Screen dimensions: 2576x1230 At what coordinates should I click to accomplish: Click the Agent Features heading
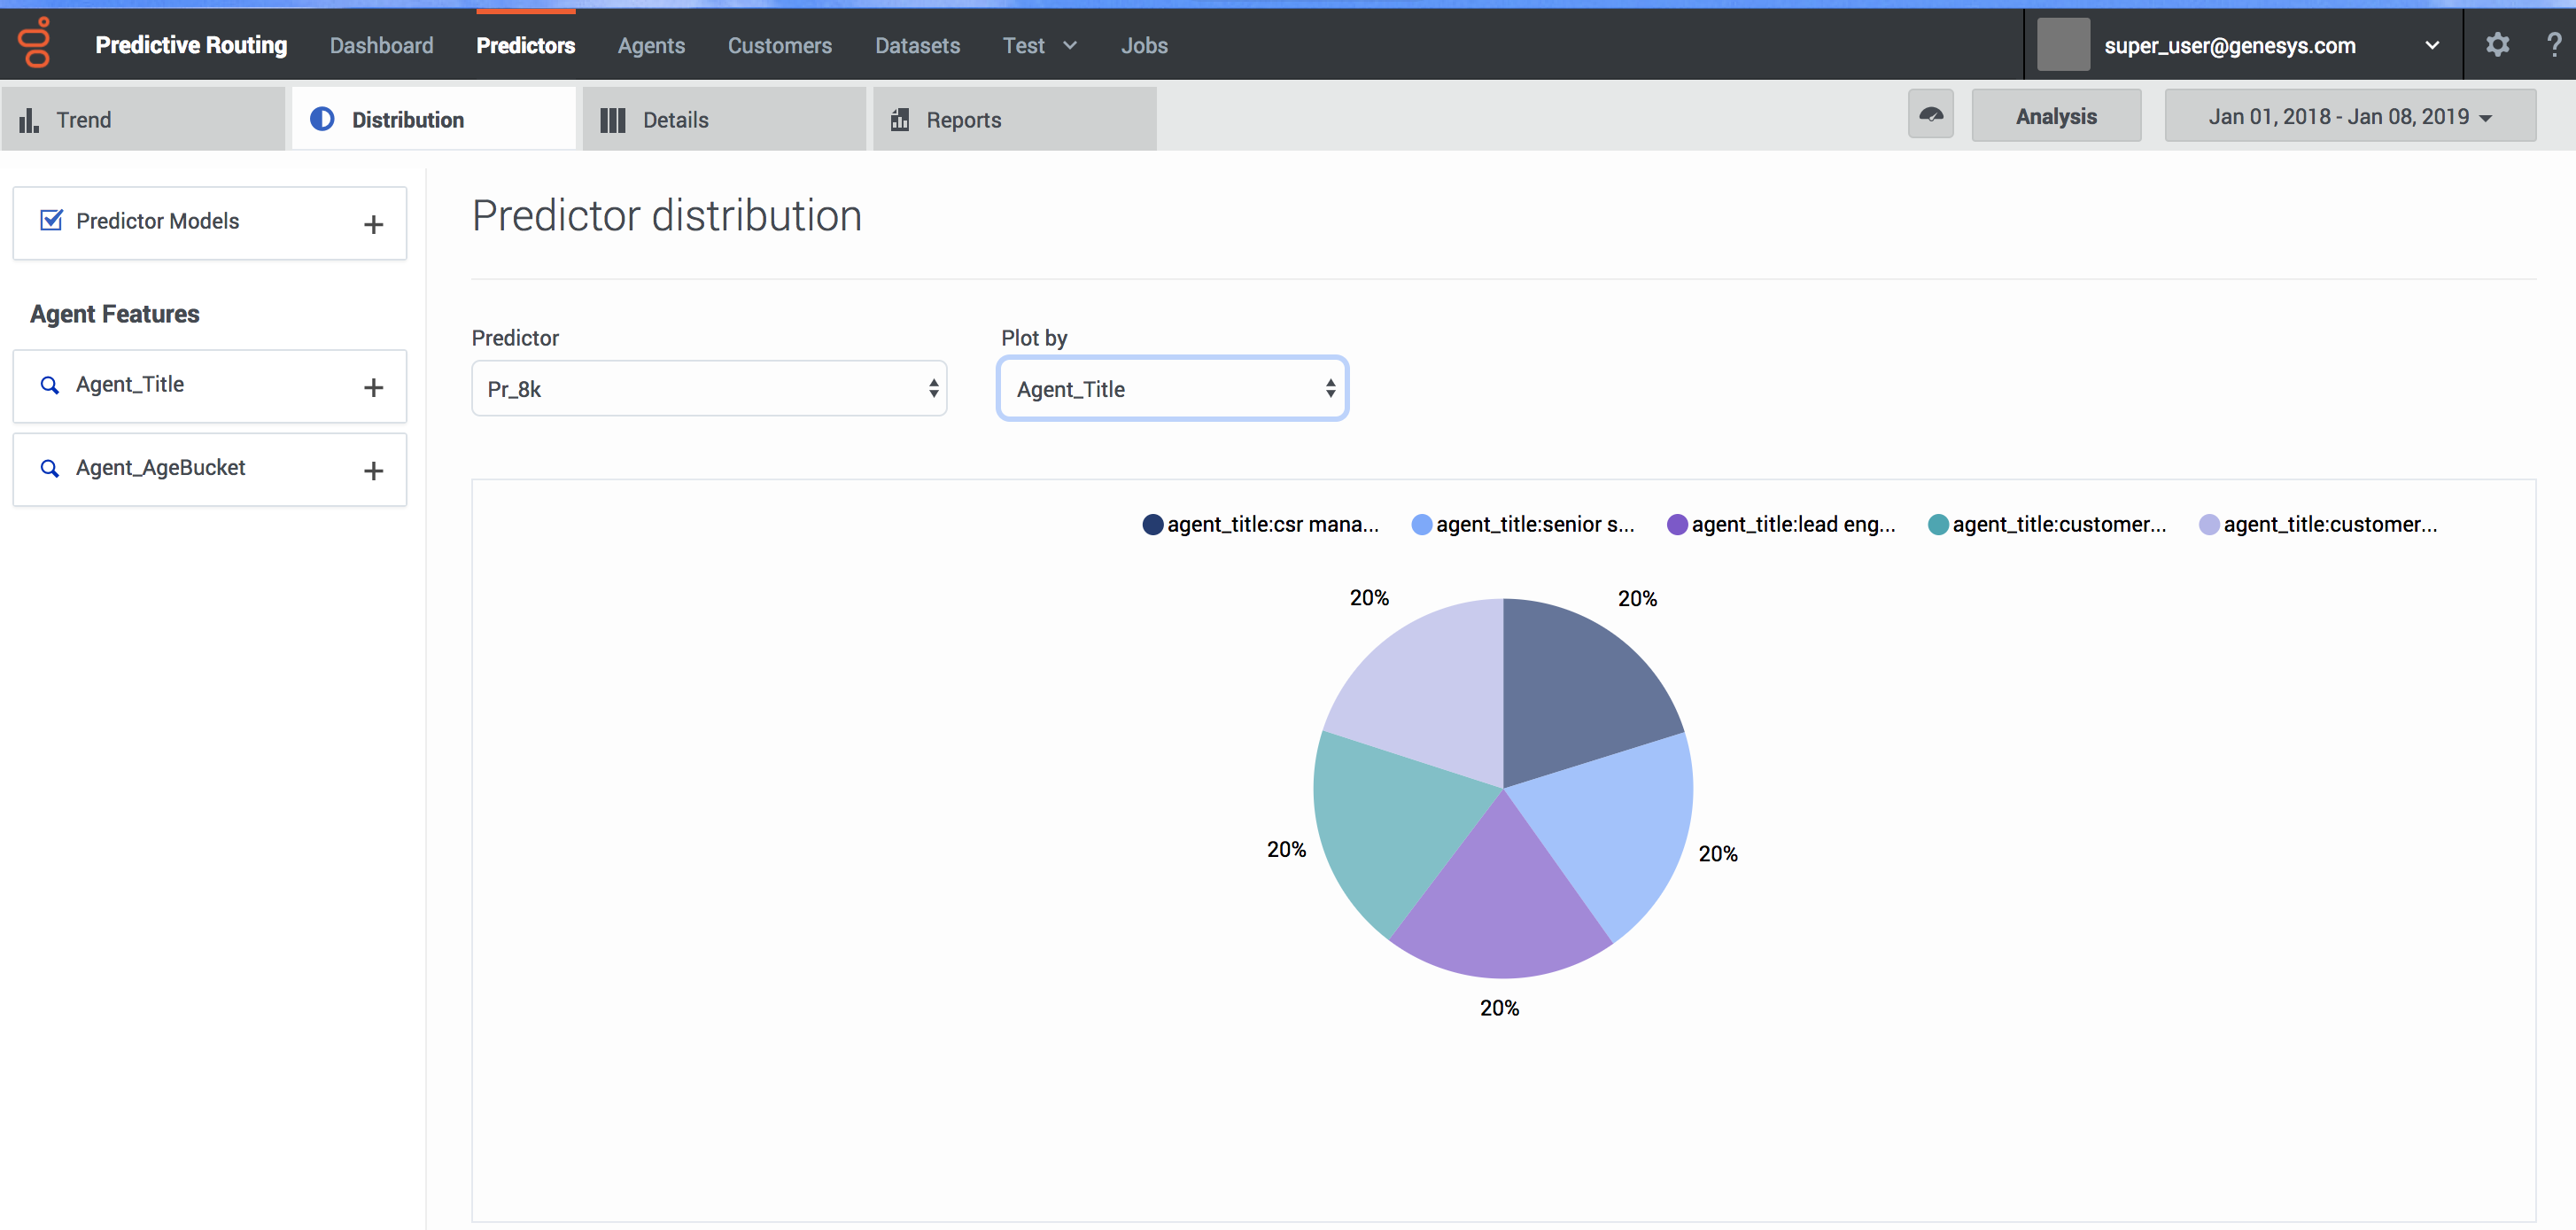(115, 314)
